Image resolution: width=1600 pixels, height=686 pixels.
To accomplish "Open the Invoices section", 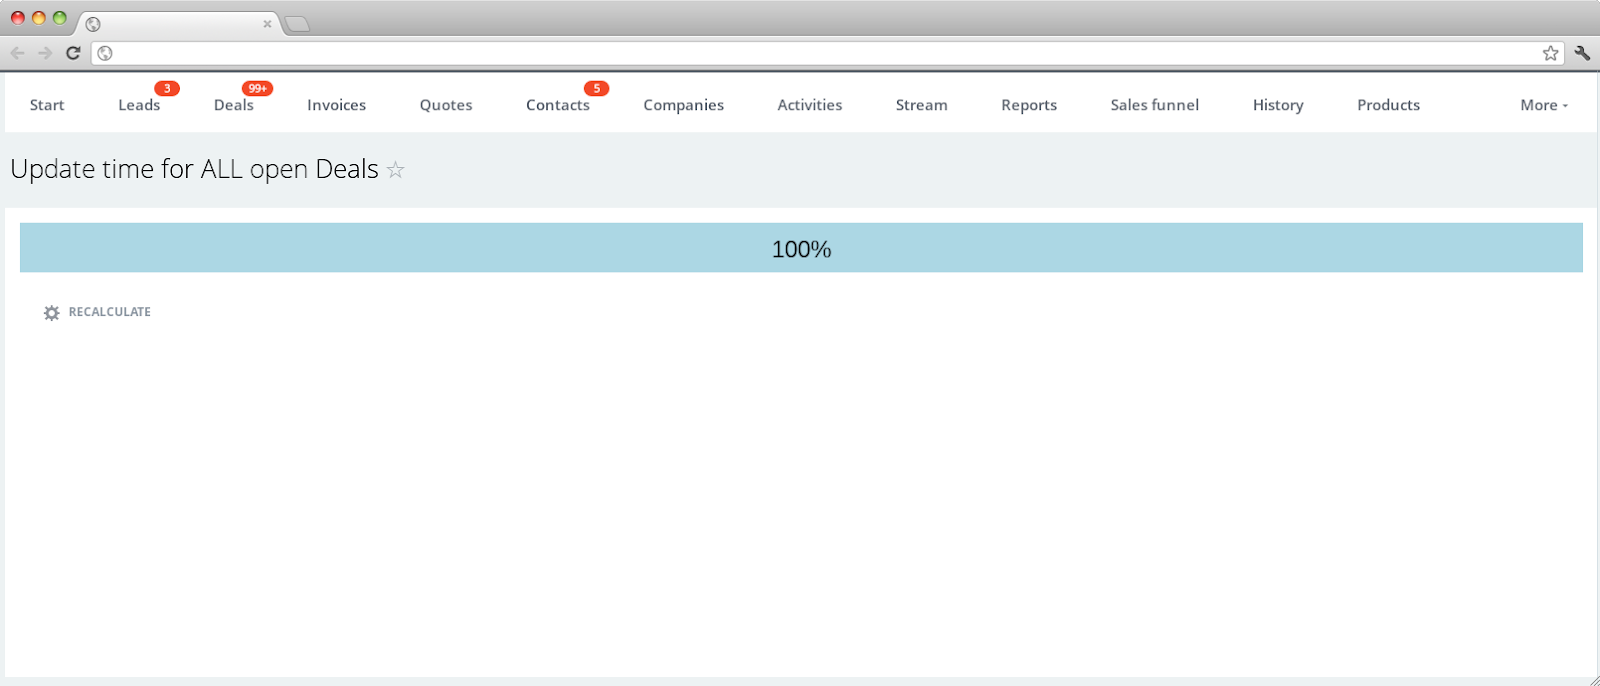I will (x=336, y=105).
